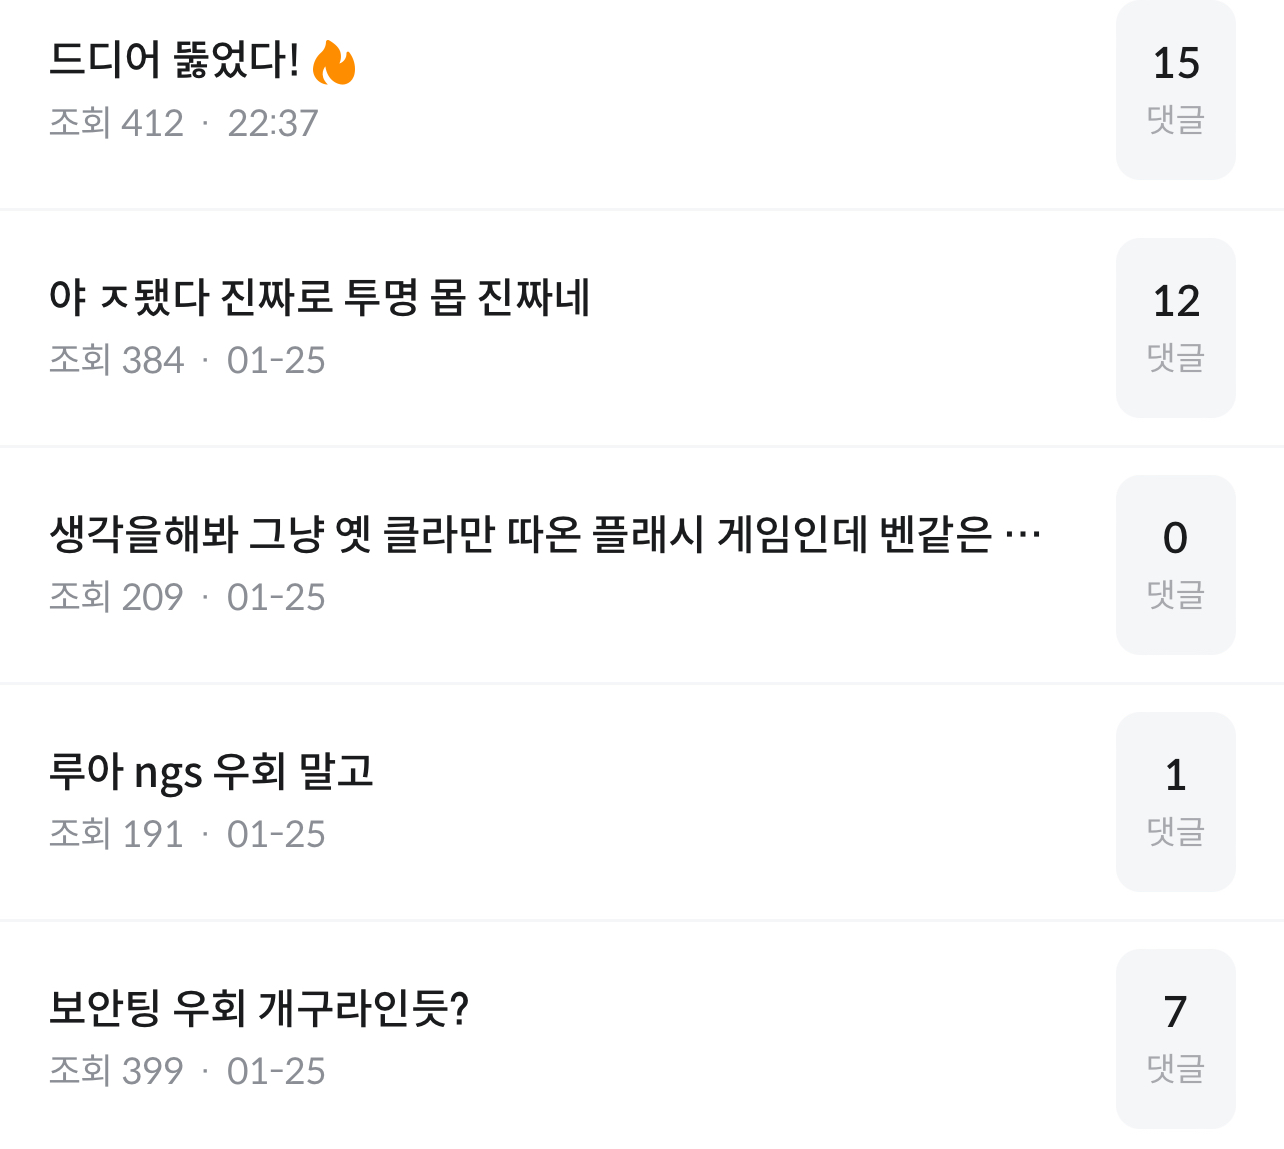1284x1149 pixels.
Task: Click the 조회 209 view count
Action: [116, 597]
